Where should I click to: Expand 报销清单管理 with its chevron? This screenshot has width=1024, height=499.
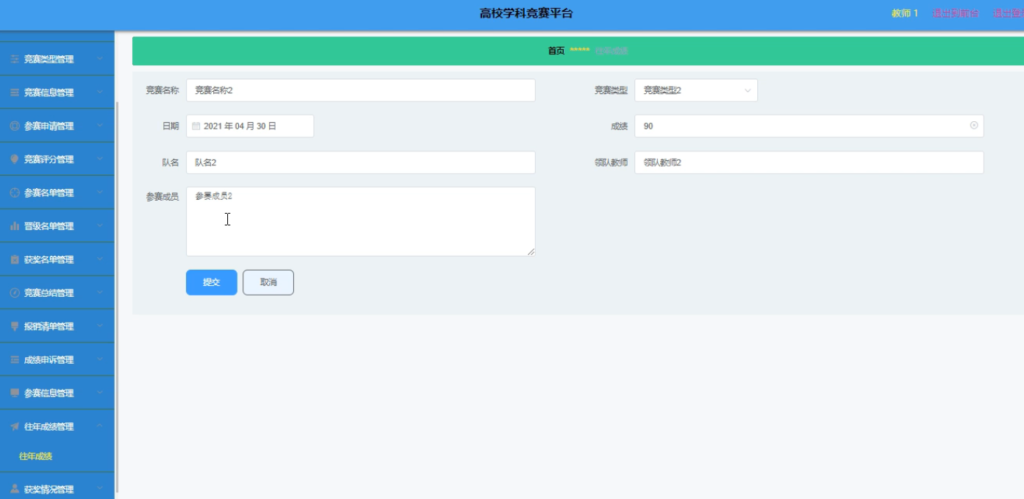[x=100, y=326]
